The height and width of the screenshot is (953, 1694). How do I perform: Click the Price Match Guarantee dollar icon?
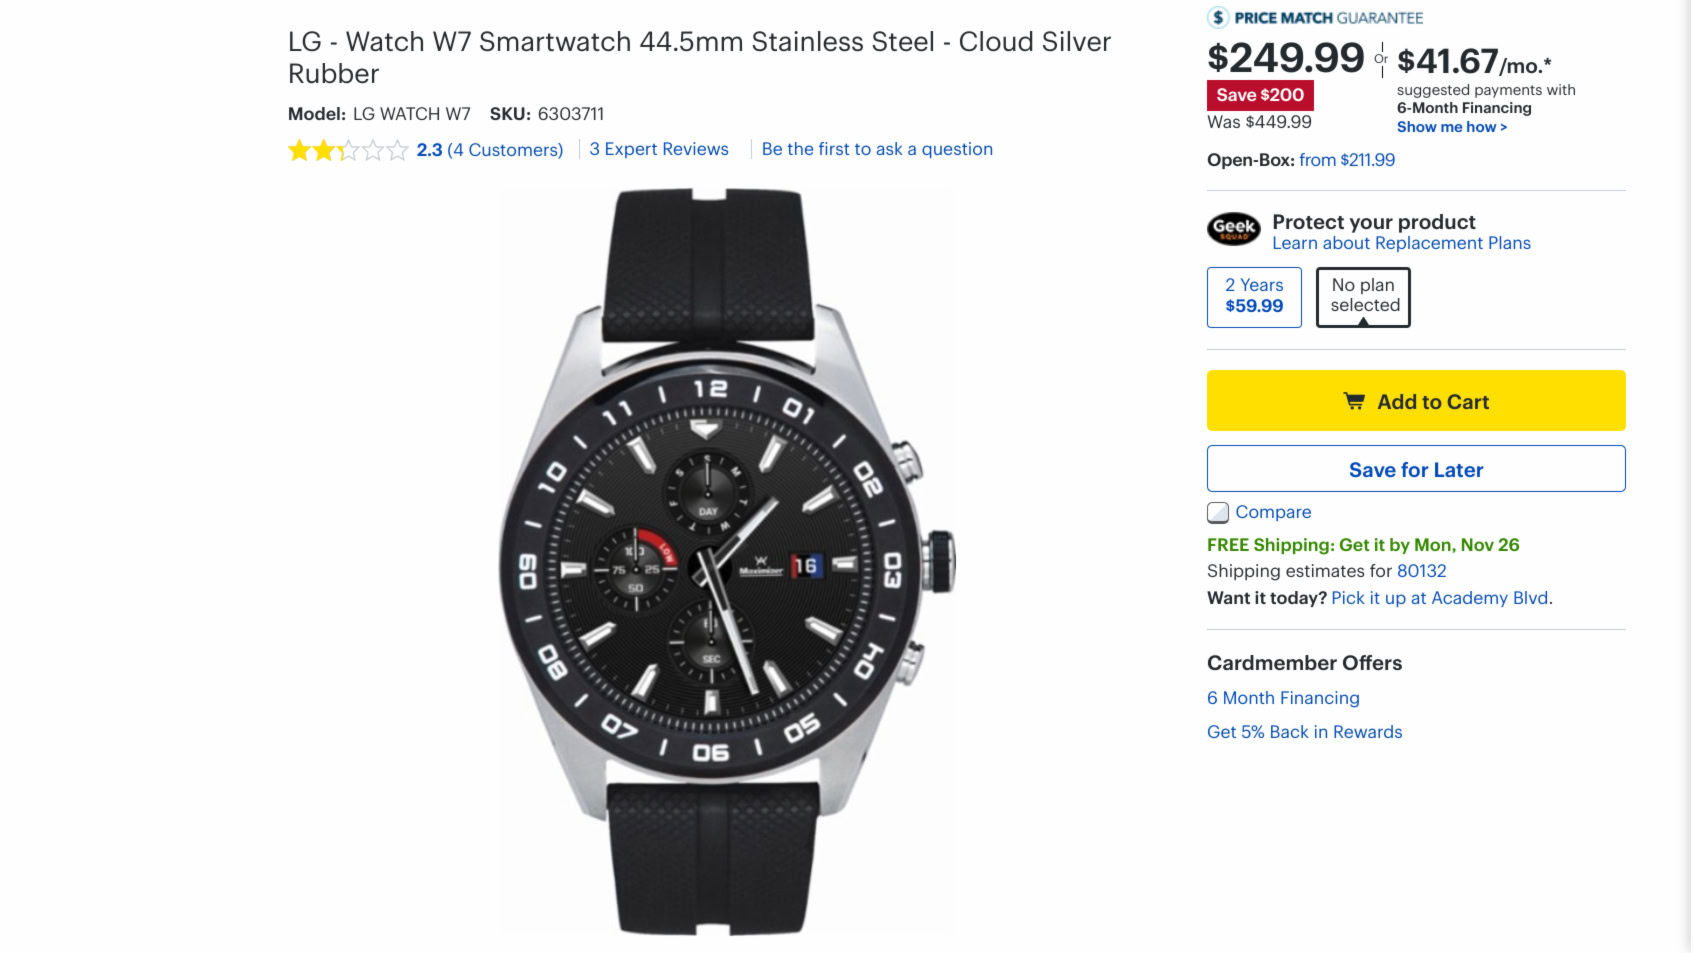click(x=1218, y=18)
